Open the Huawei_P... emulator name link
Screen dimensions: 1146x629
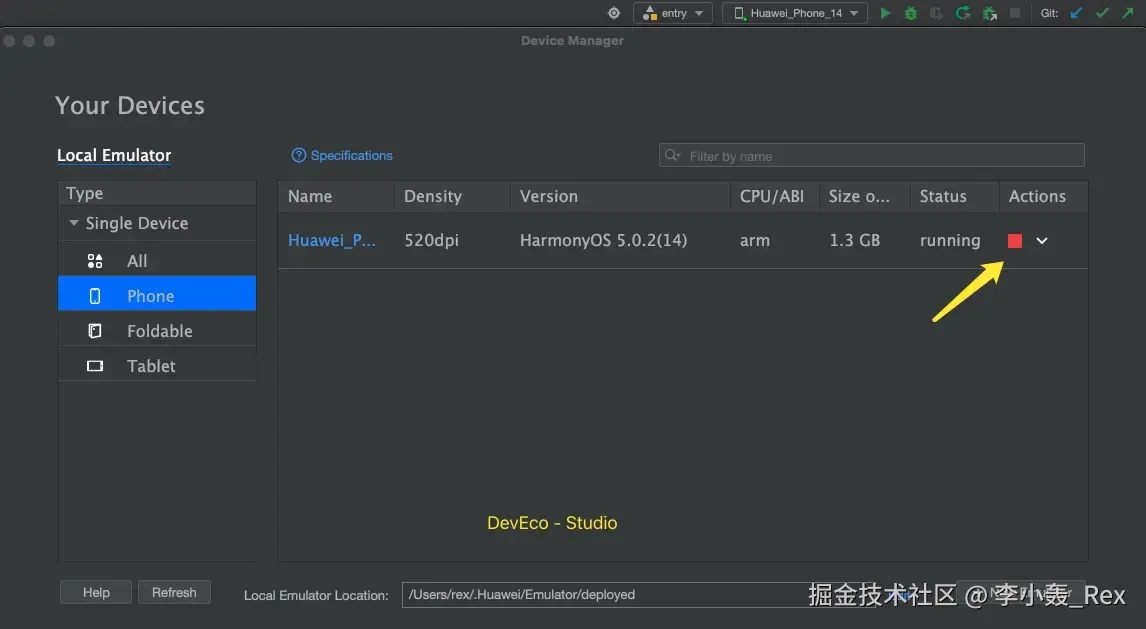click(332, 240)
